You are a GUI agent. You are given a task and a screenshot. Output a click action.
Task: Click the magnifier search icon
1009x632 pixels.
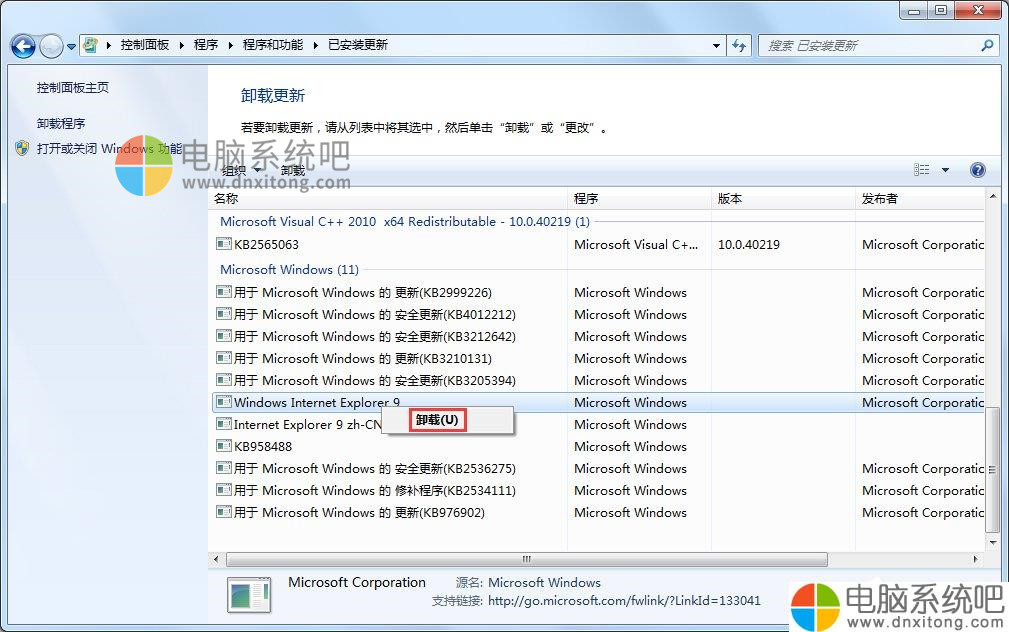[988, 45]
